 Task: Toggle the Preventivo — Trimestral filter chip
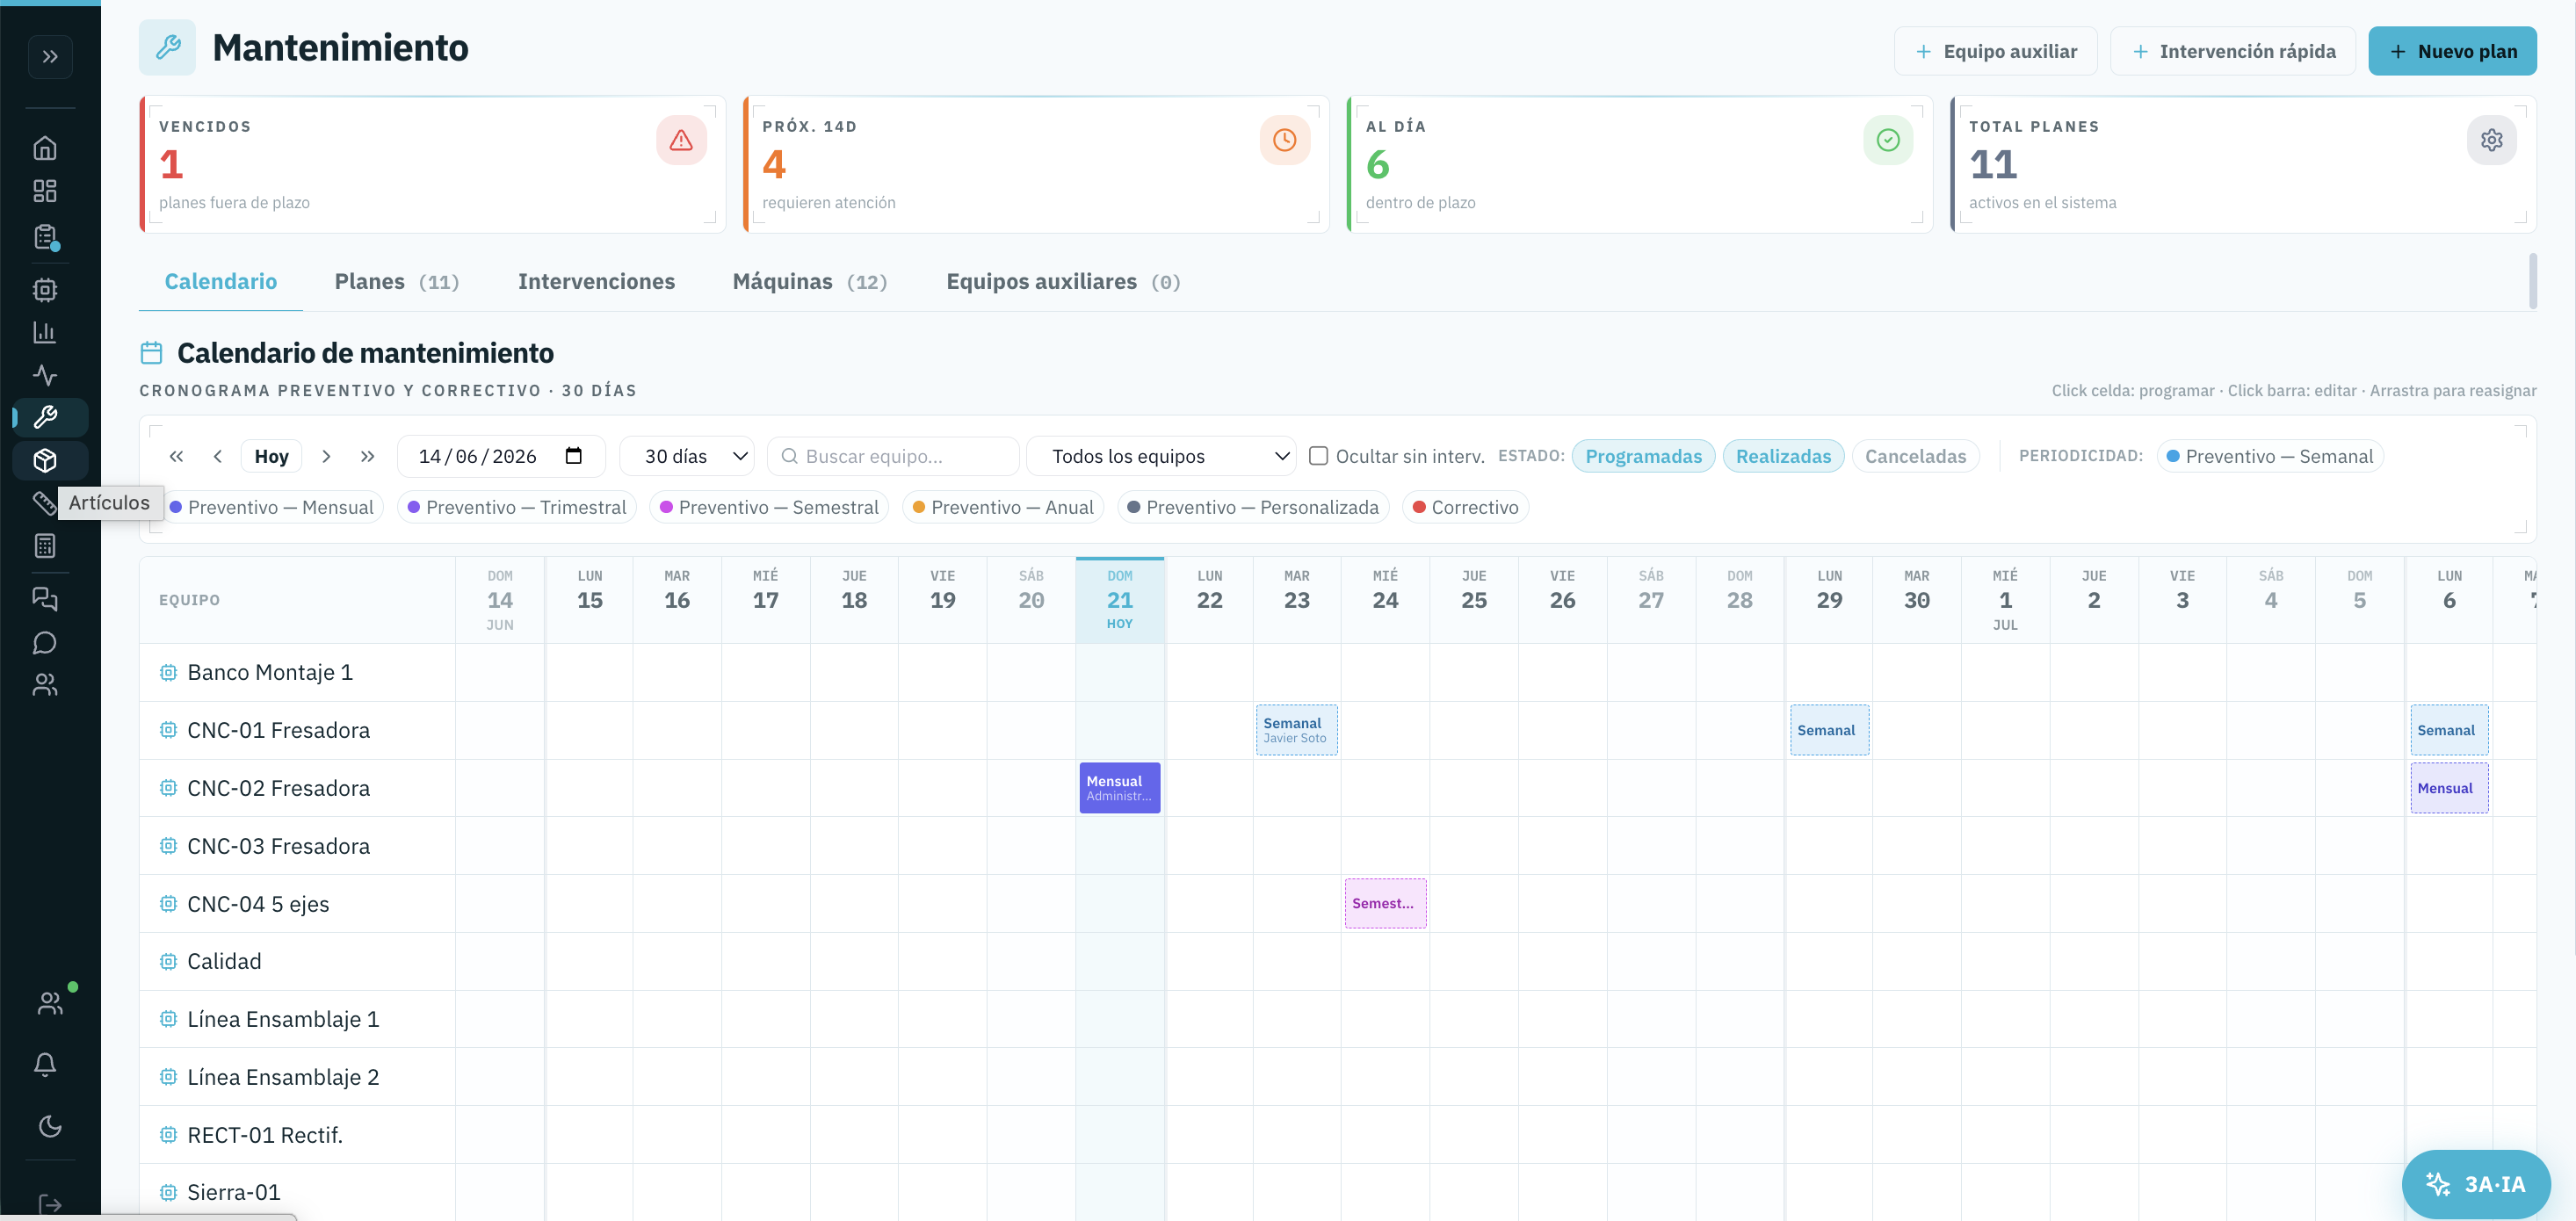coord(517,507)
